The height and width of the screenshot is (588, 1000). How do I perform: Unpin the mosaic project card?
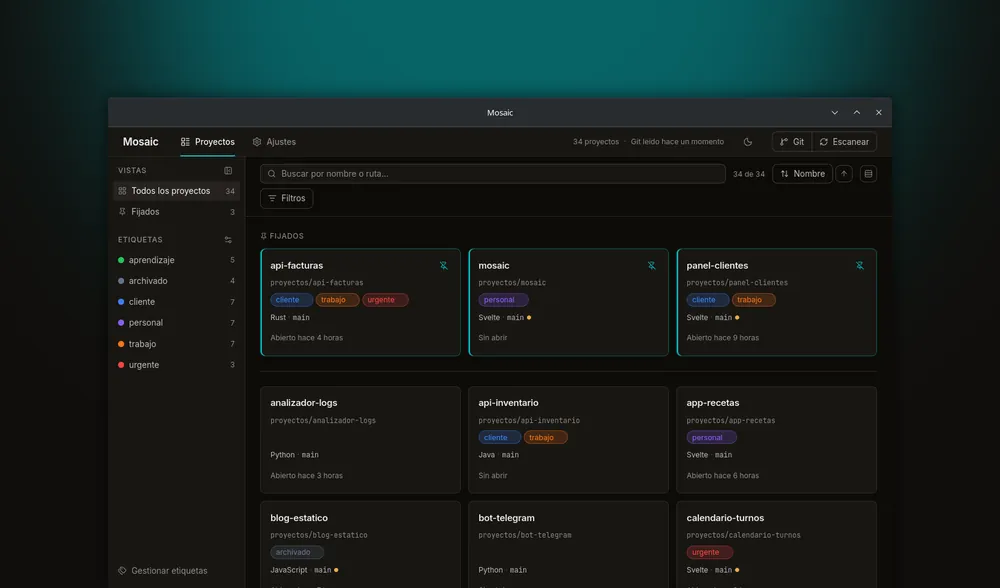coord(651,265)
